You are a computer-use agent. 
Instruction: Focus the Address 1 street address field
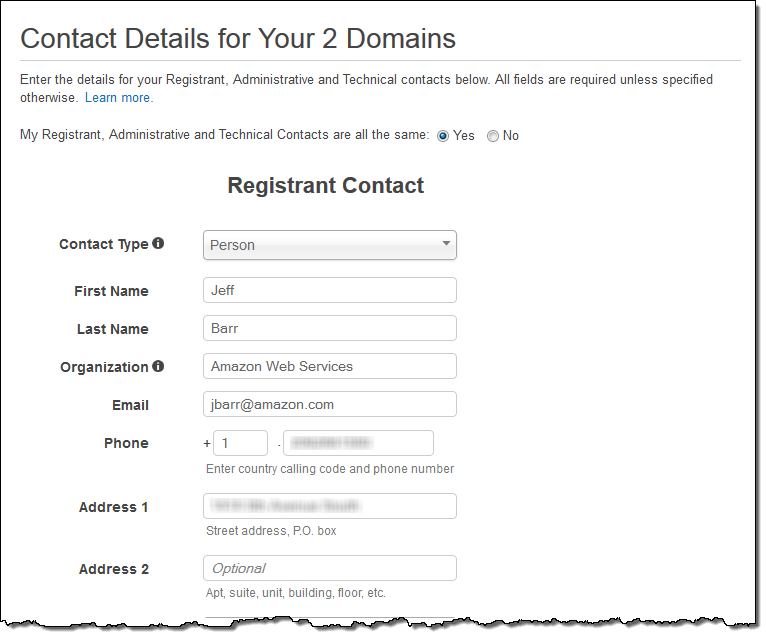pos(329,506)
